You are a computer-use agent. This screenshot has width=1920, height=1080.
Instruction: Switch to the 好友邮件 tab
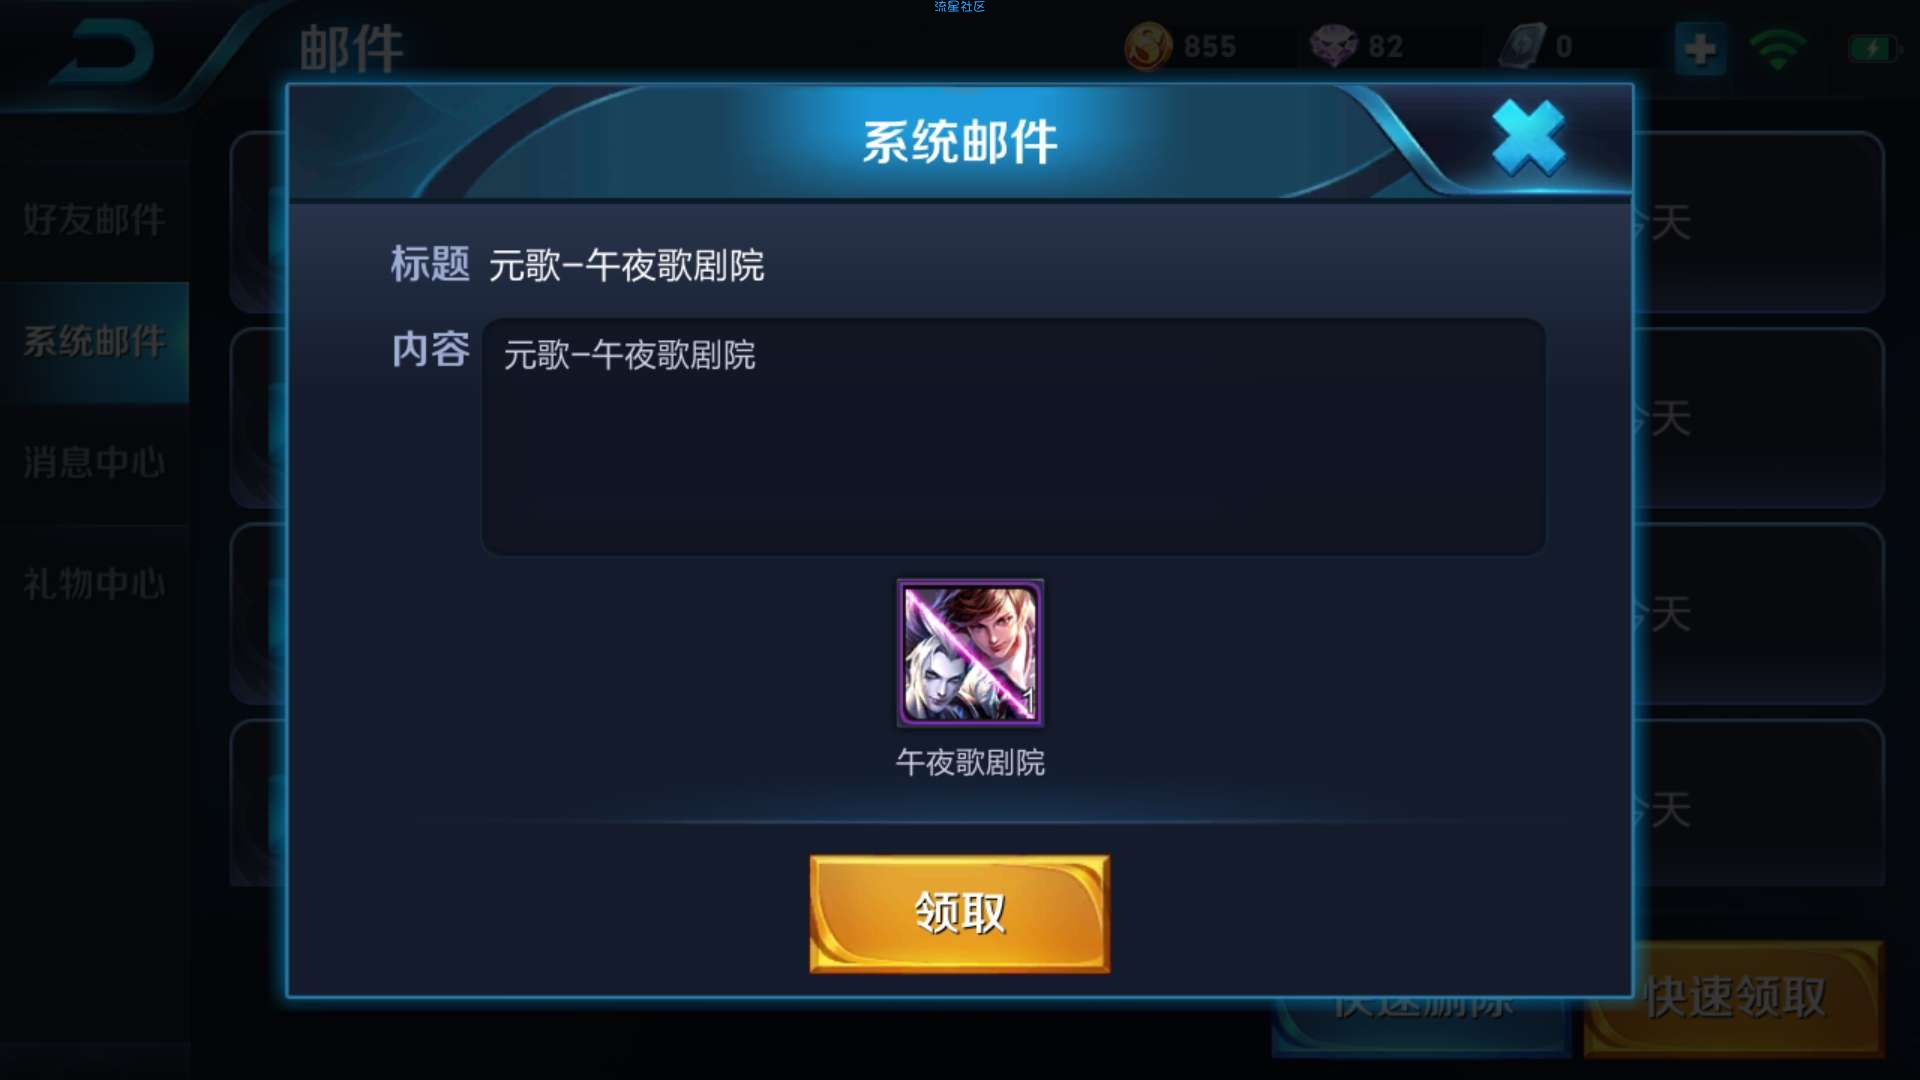[x=94, y=220]
